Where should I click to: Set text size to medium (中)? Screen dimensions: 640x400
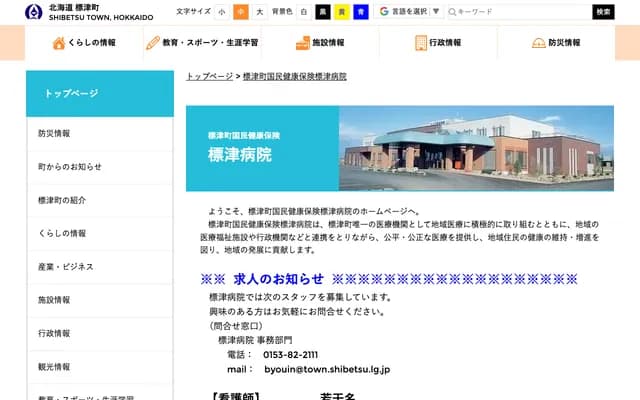point(241,12)
